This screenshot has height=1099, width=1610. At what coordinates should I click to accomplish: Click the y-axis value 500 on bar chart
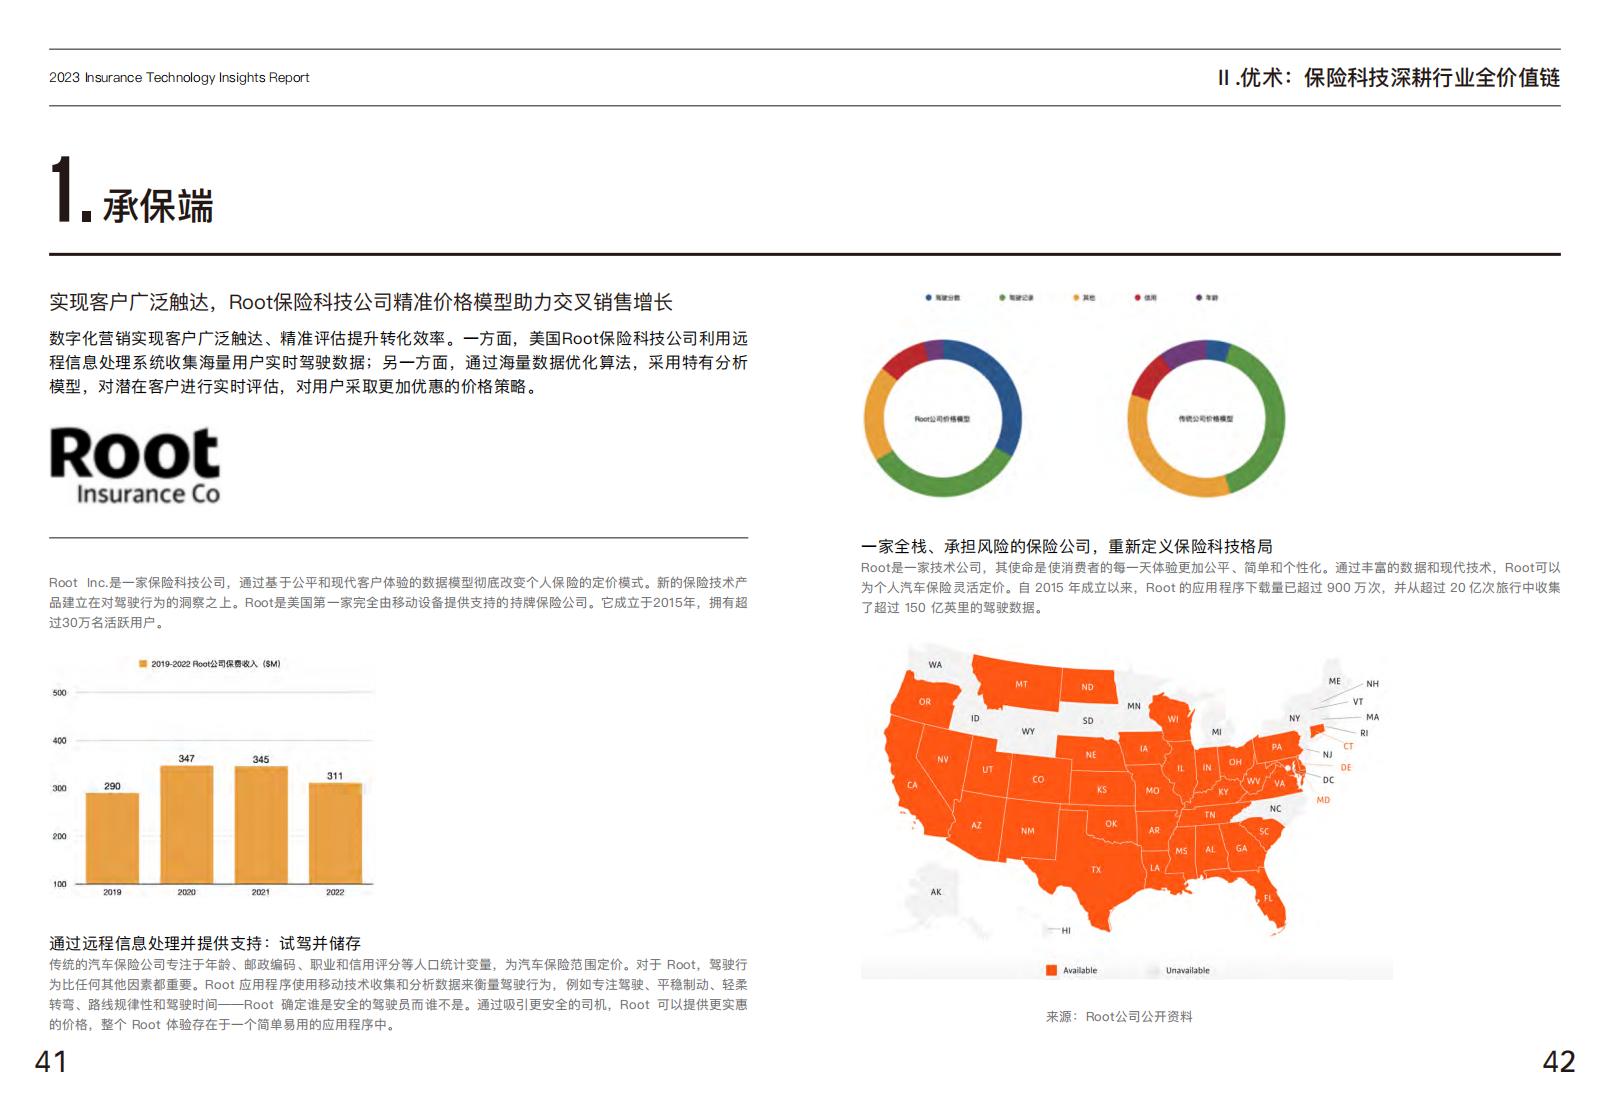pos(59,692)
